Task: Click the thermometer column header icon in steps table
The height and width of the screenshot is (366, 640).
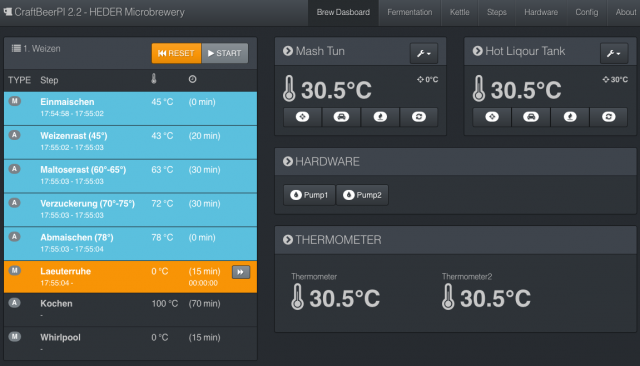Action: click(x=154, y=79)
